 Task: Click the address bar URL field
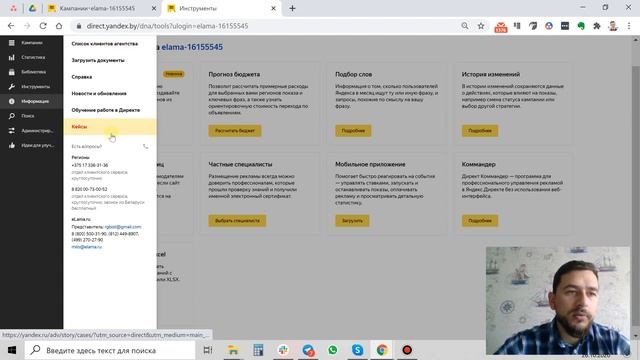click(265, 26)
